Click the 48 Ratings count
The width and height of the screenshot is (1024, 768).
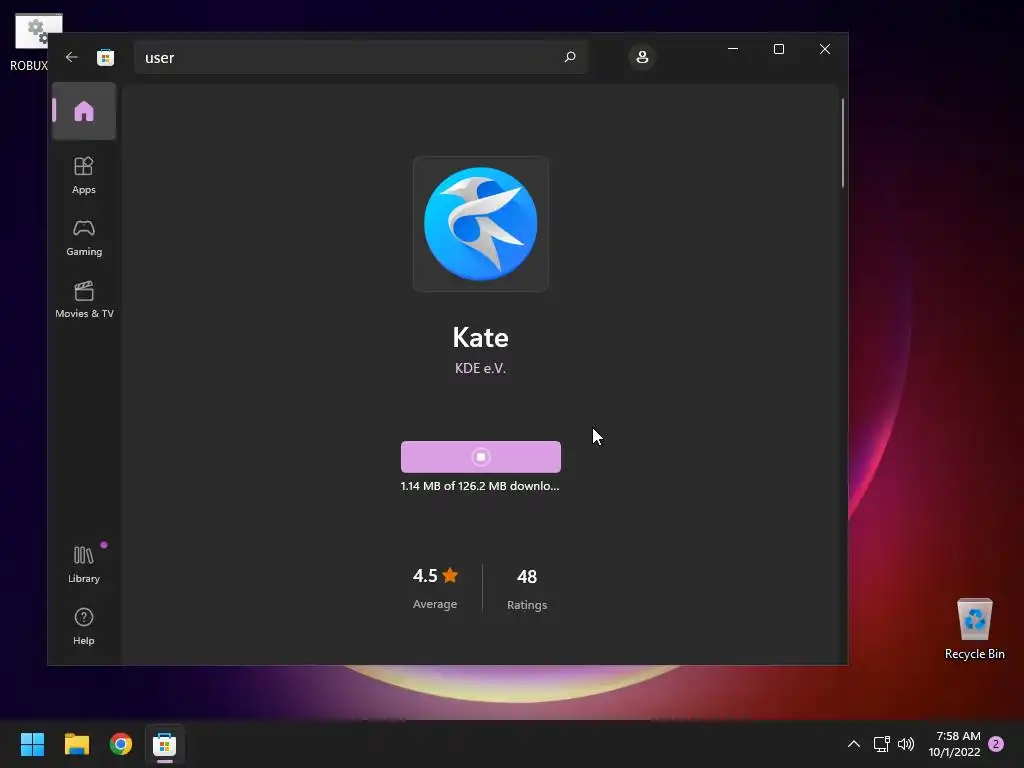(527, 588)
